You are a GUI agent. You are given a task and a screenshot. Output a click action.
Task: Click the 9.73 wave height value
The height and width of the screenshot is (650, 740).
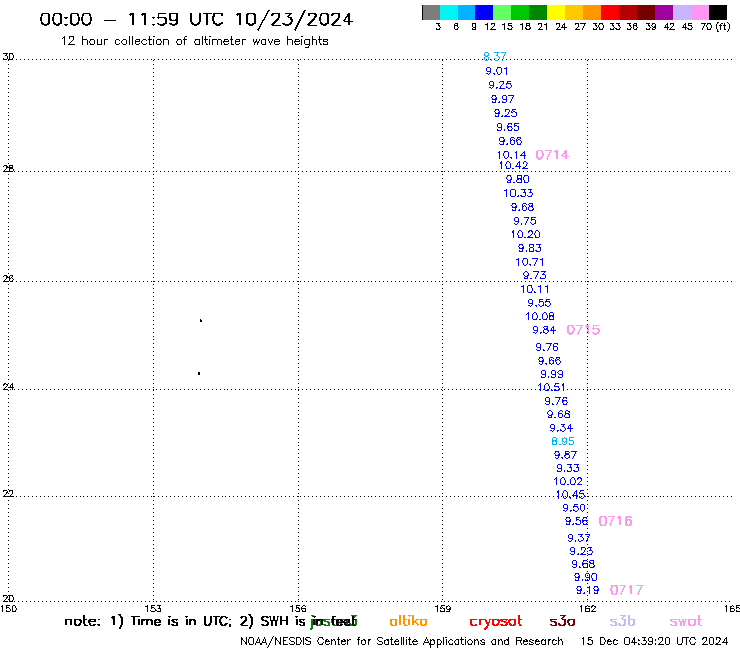point(534,275)
